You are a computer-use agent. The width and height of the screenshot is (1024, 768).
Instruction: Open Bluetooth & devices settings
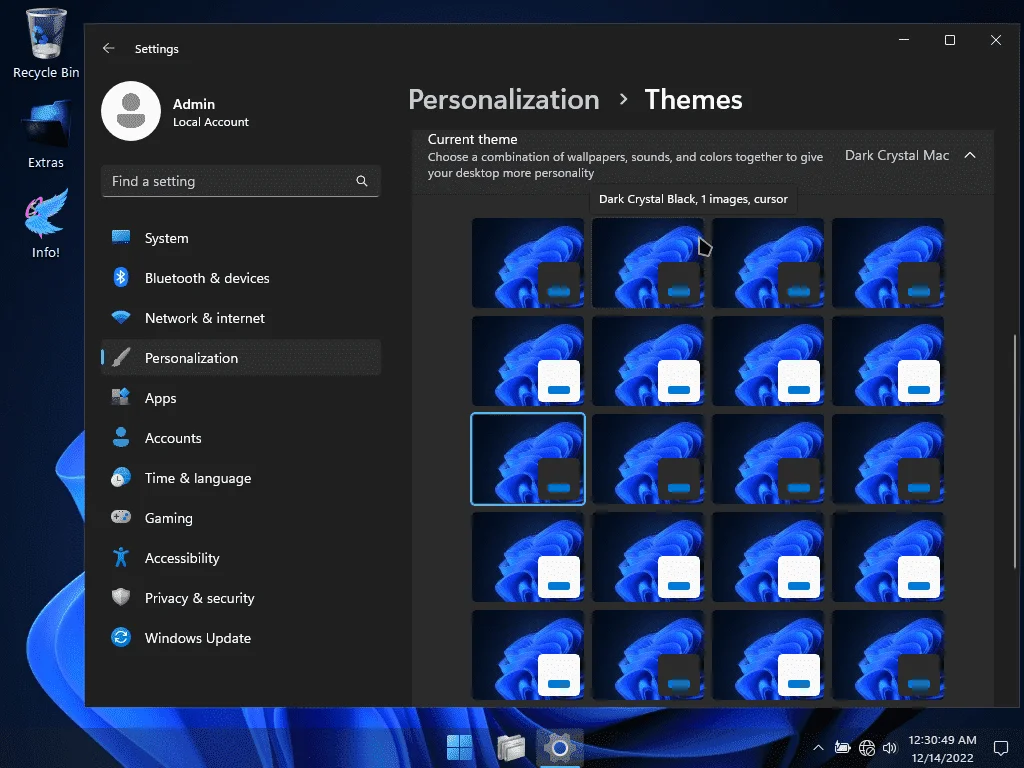[x=240, y=278]
